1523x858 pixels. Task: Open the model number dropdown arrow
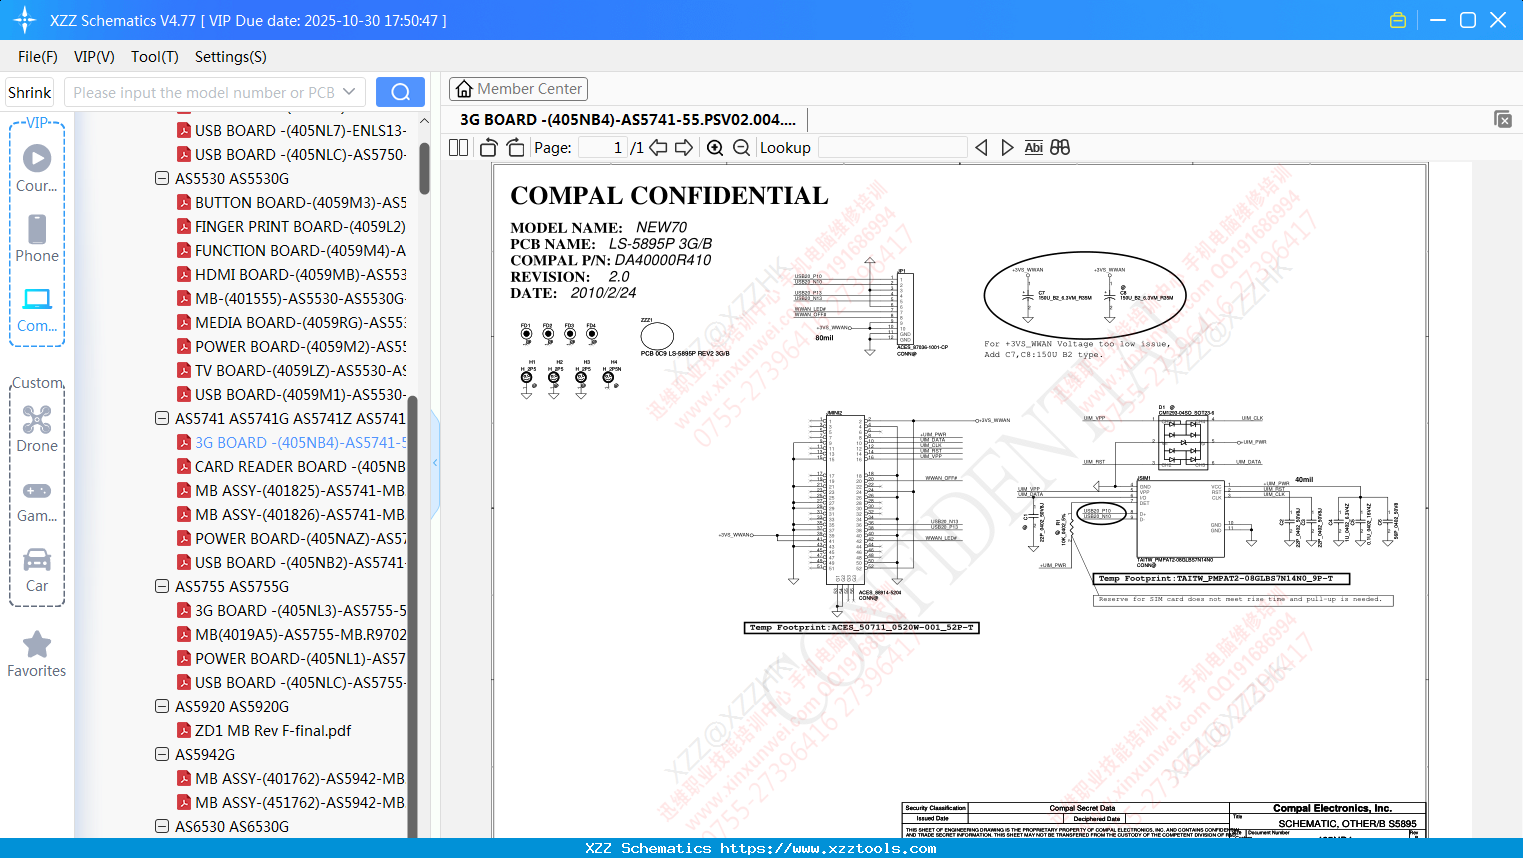349,92
